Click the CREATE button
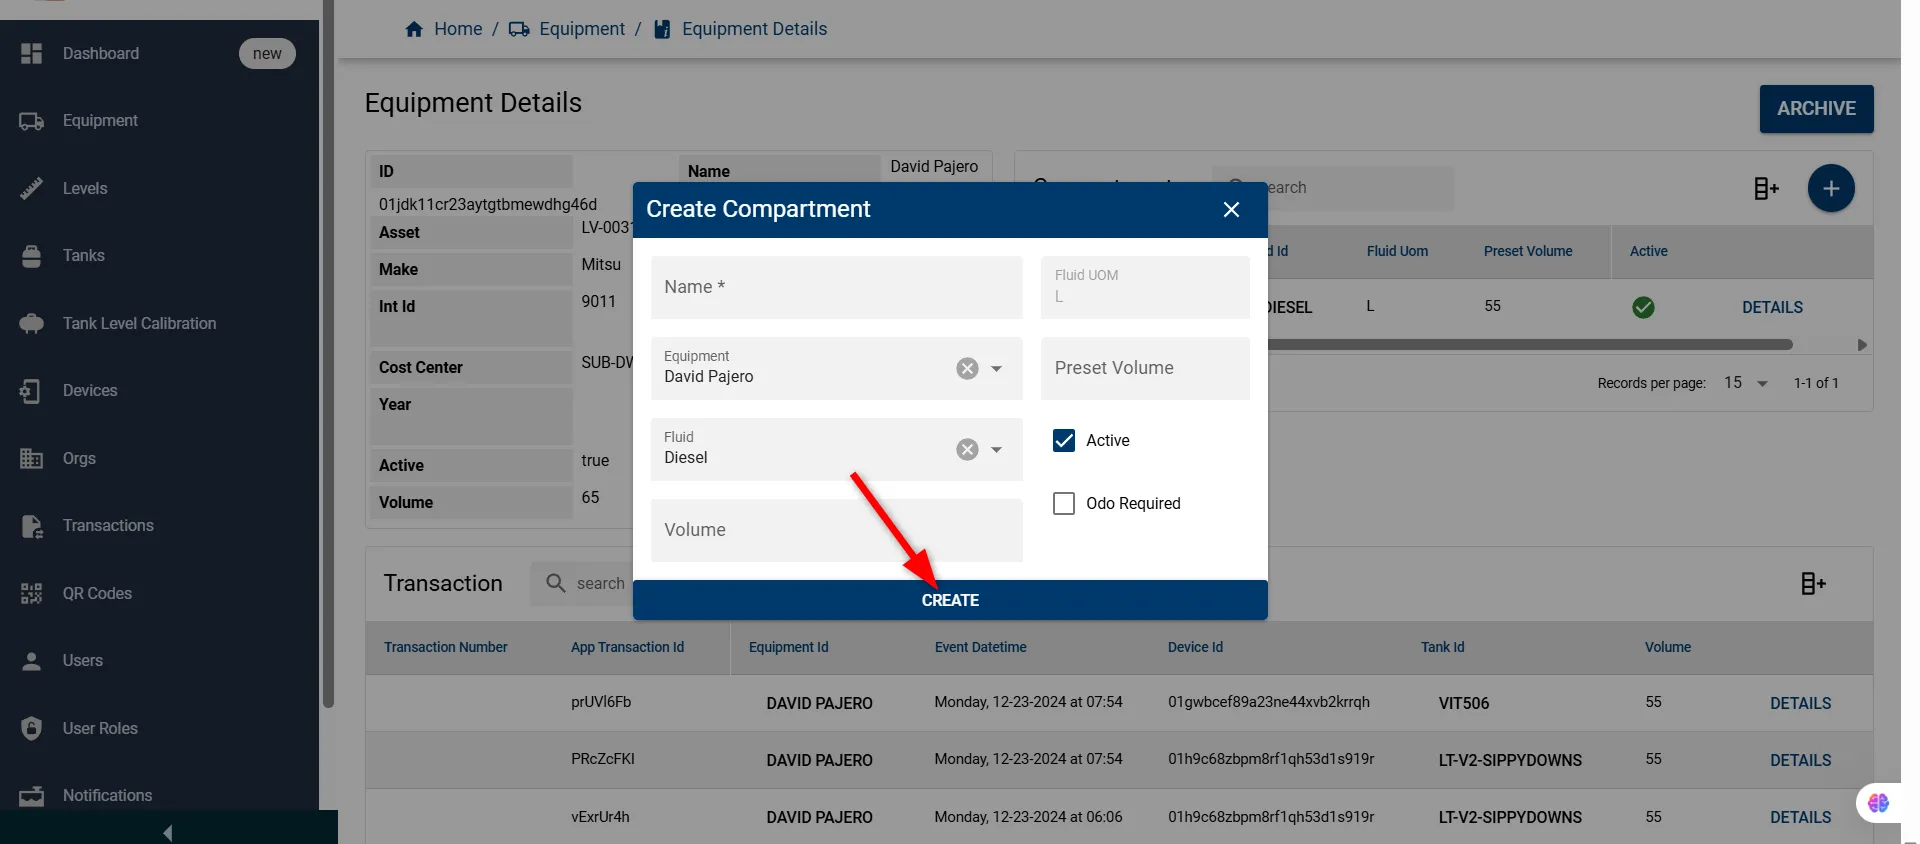 coord(950,600)
